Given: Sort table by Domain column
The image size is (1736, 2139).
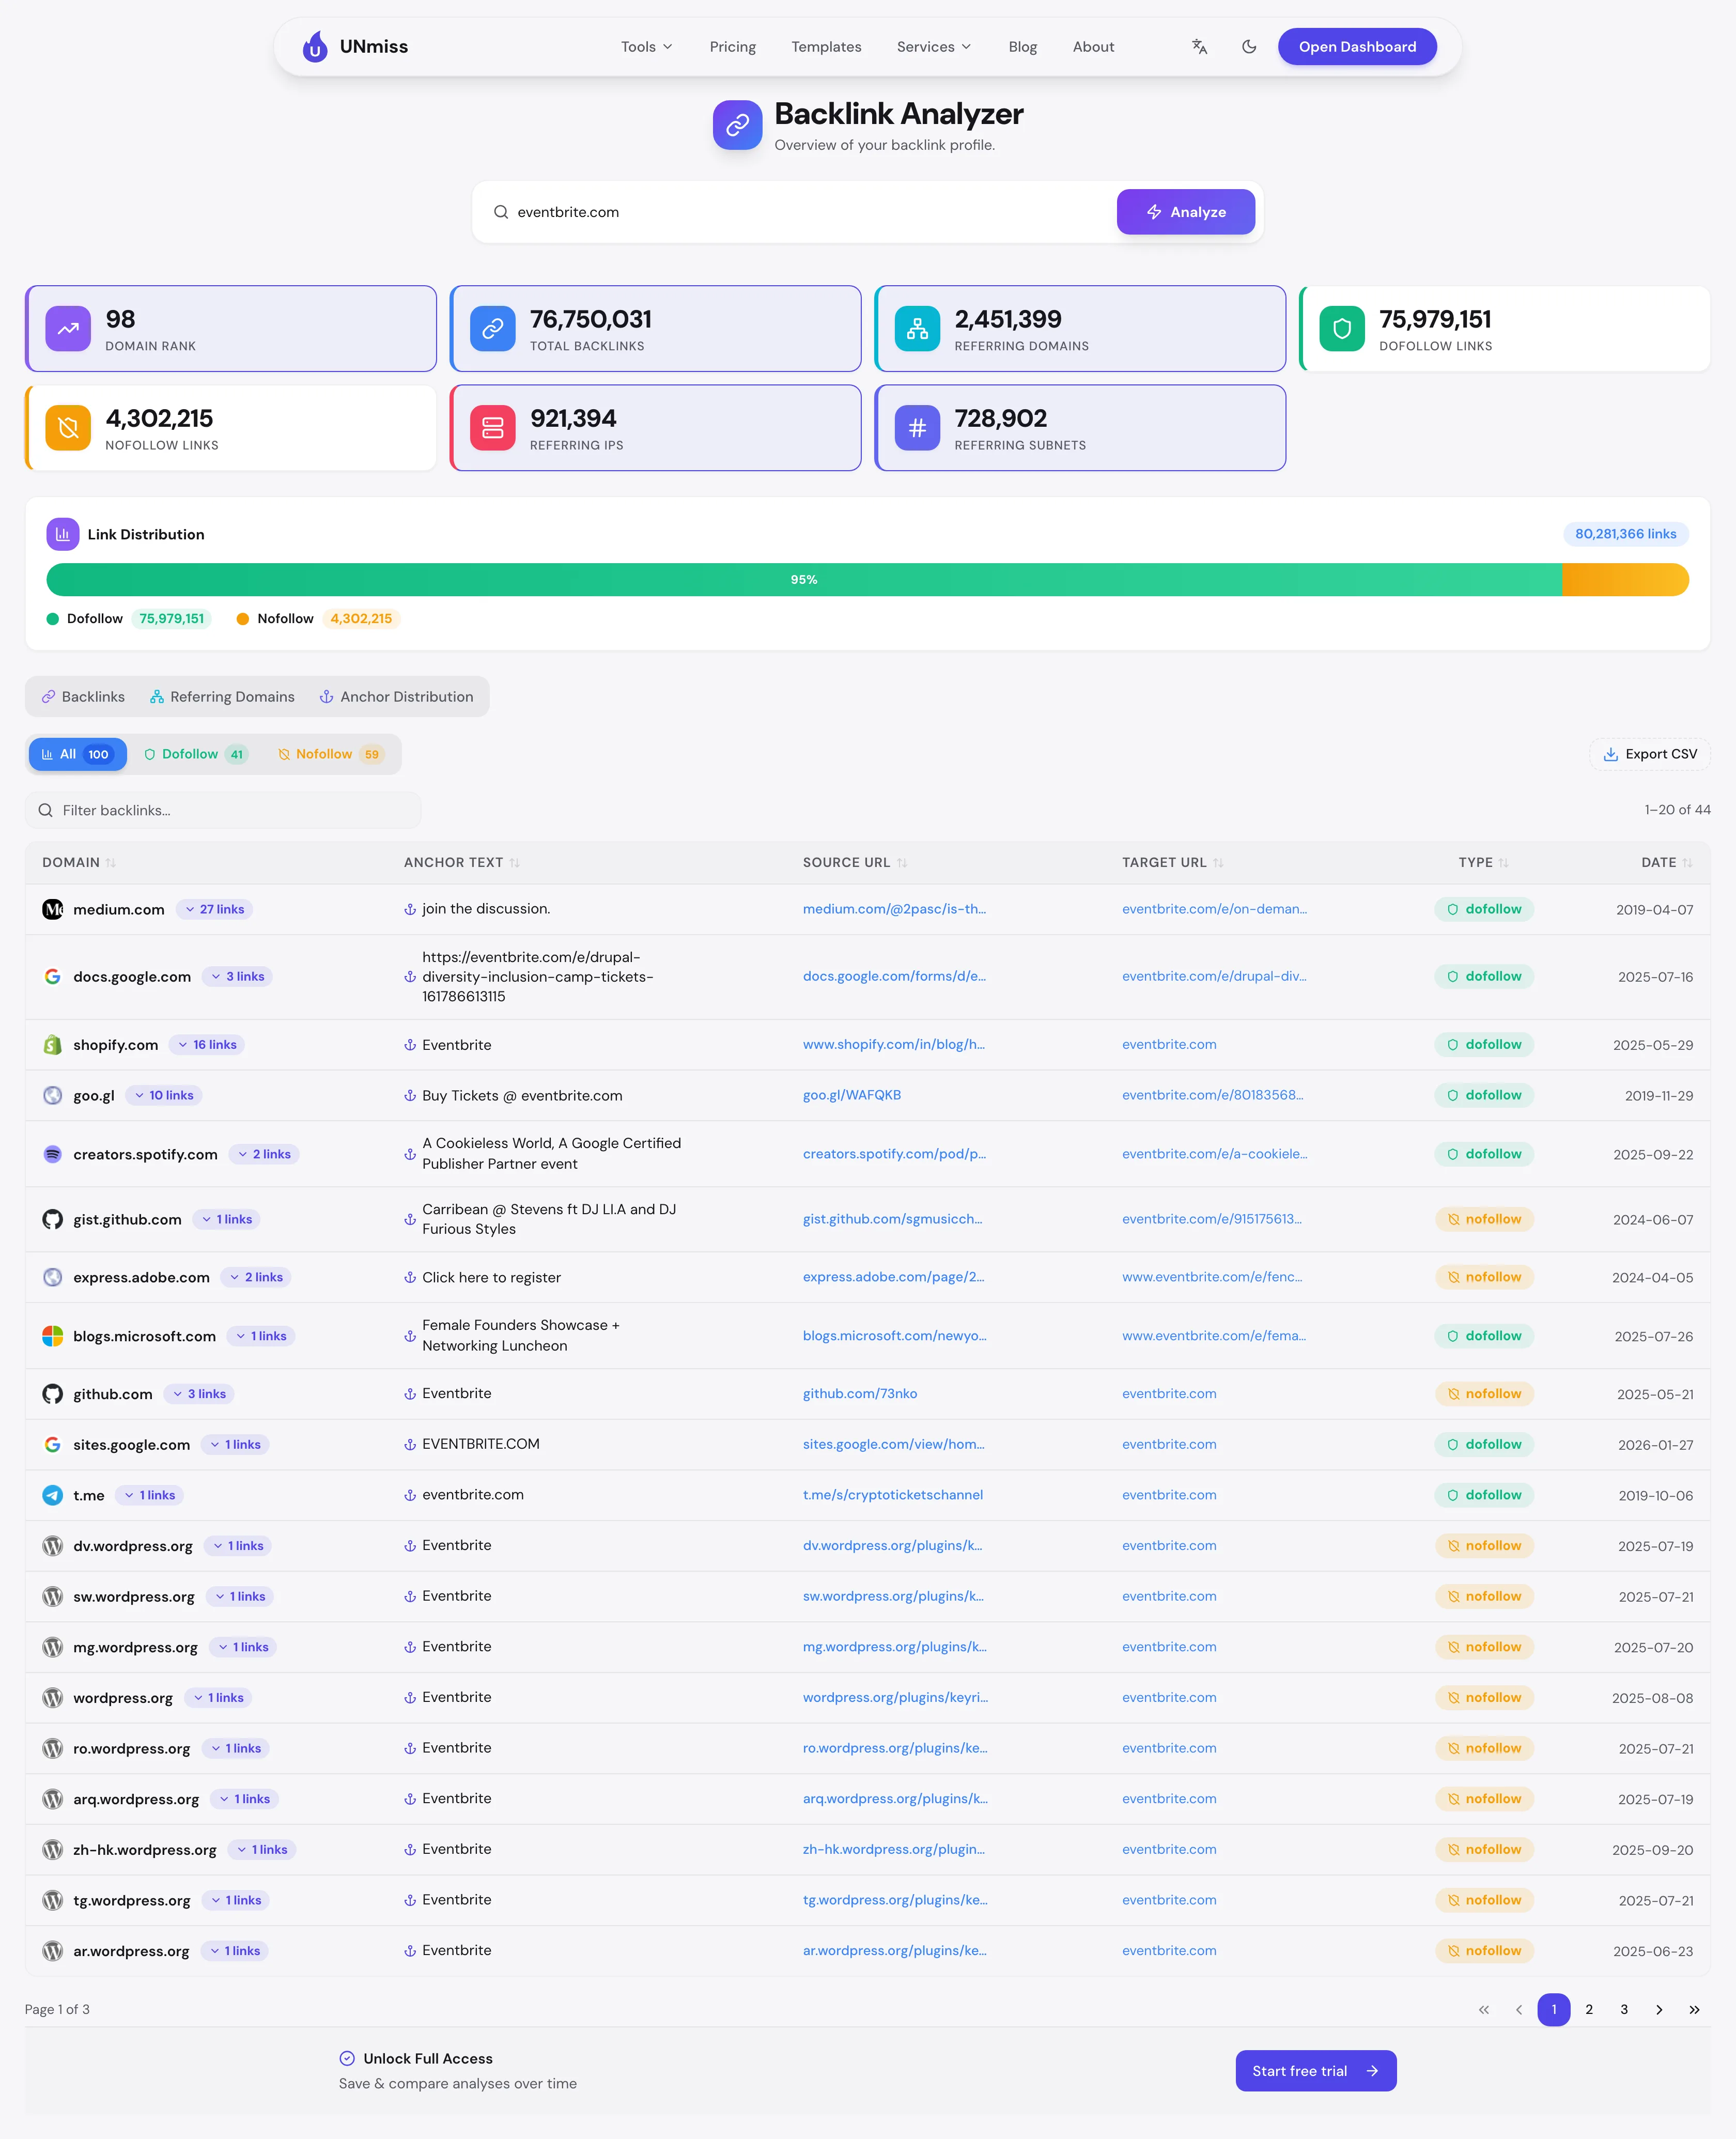Looking at the screenshot, I should click(79, 862).
